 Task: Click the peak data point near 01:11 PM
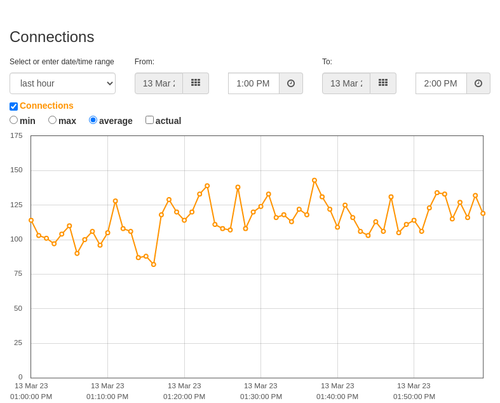pos(115,201)
